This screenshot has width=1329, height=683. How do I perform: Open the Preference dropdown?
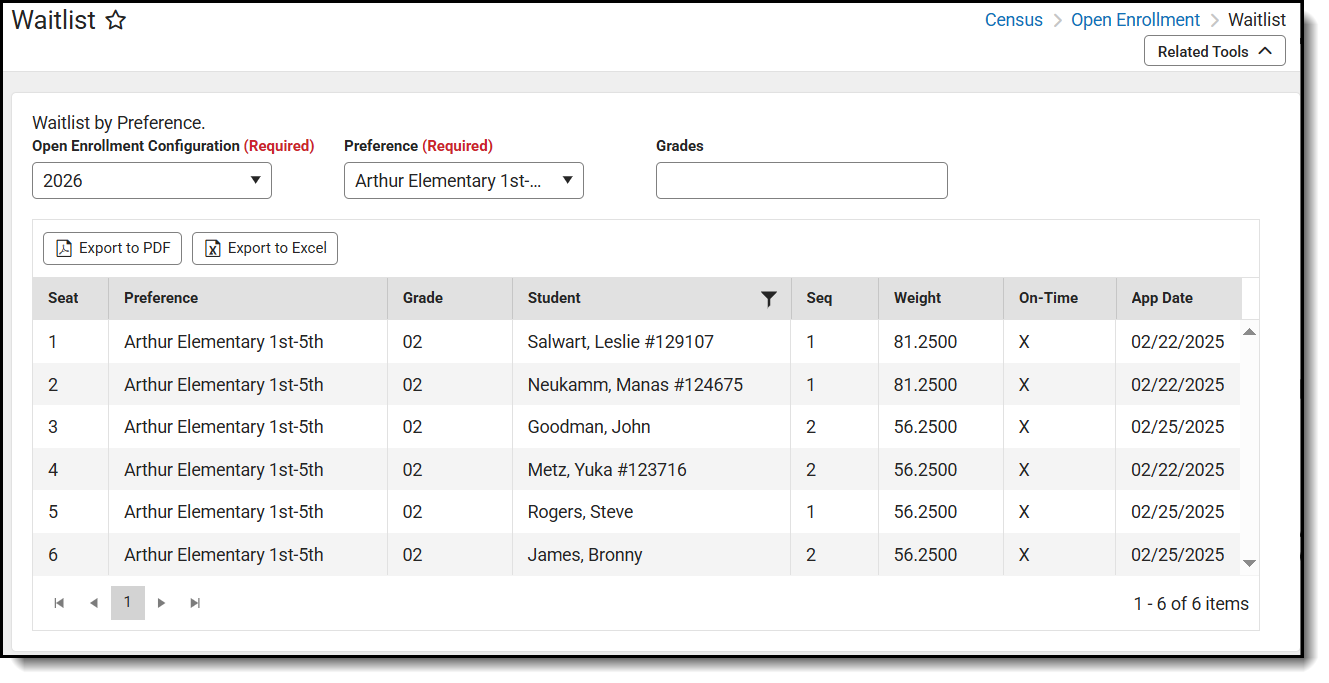[x=464, y=181]
